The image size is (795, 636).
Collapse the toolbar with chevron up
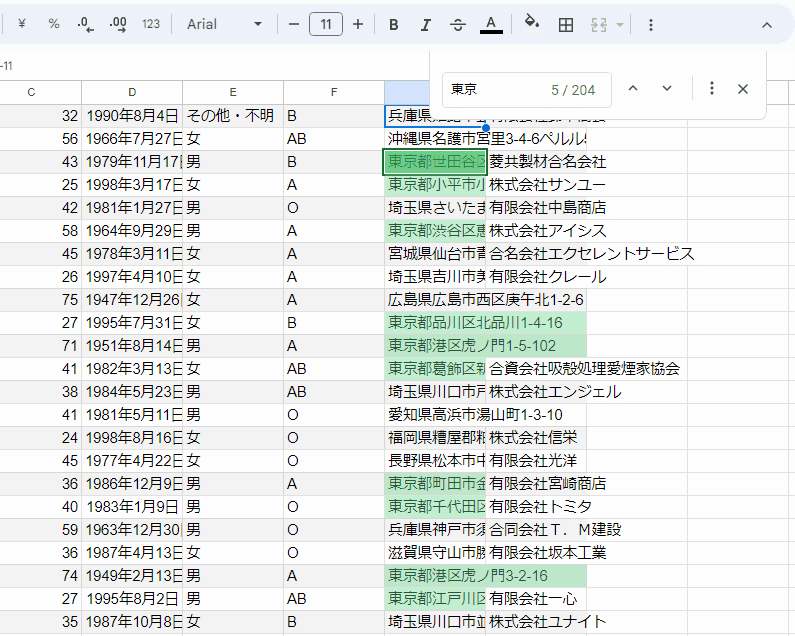[767, 25]
